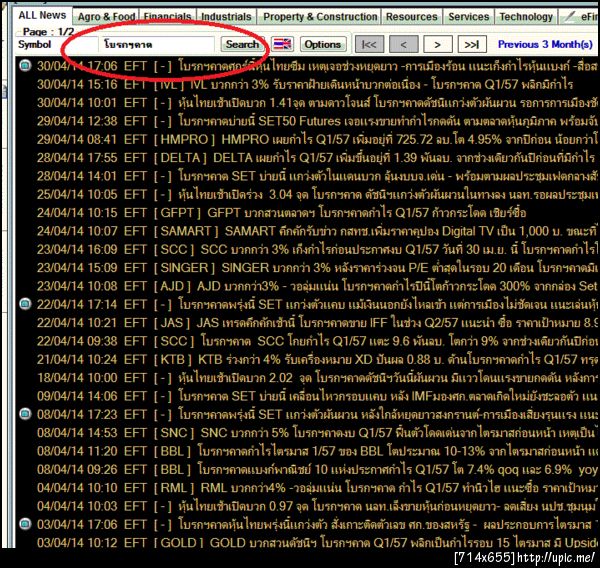Click the search keyword input field
This screenshot has height=568, width=600.
click(x=157, y=44)
